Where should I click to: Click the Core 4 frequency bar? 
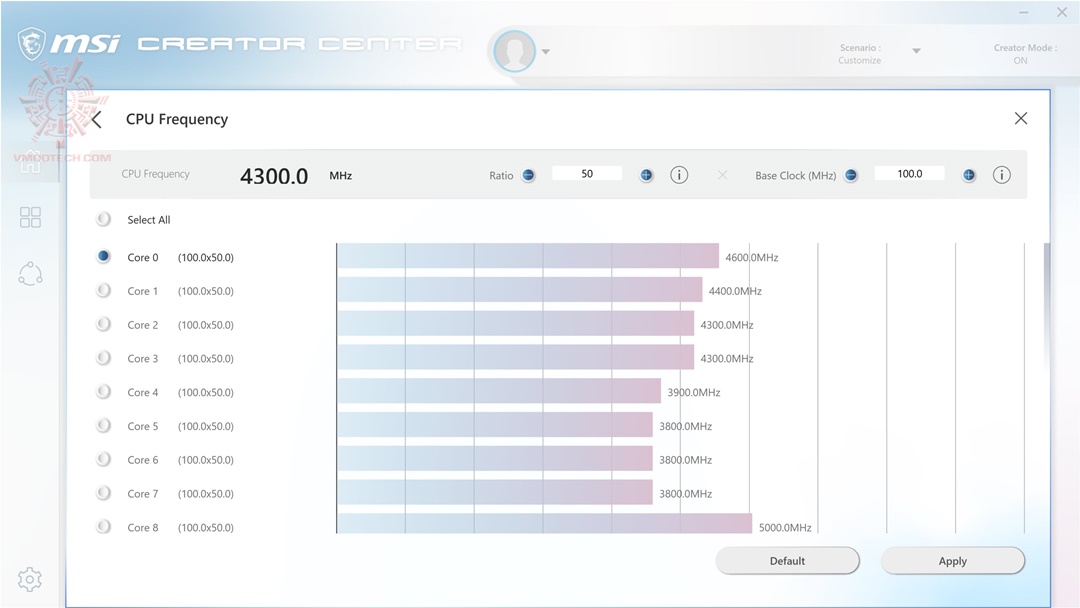point(499,391)
